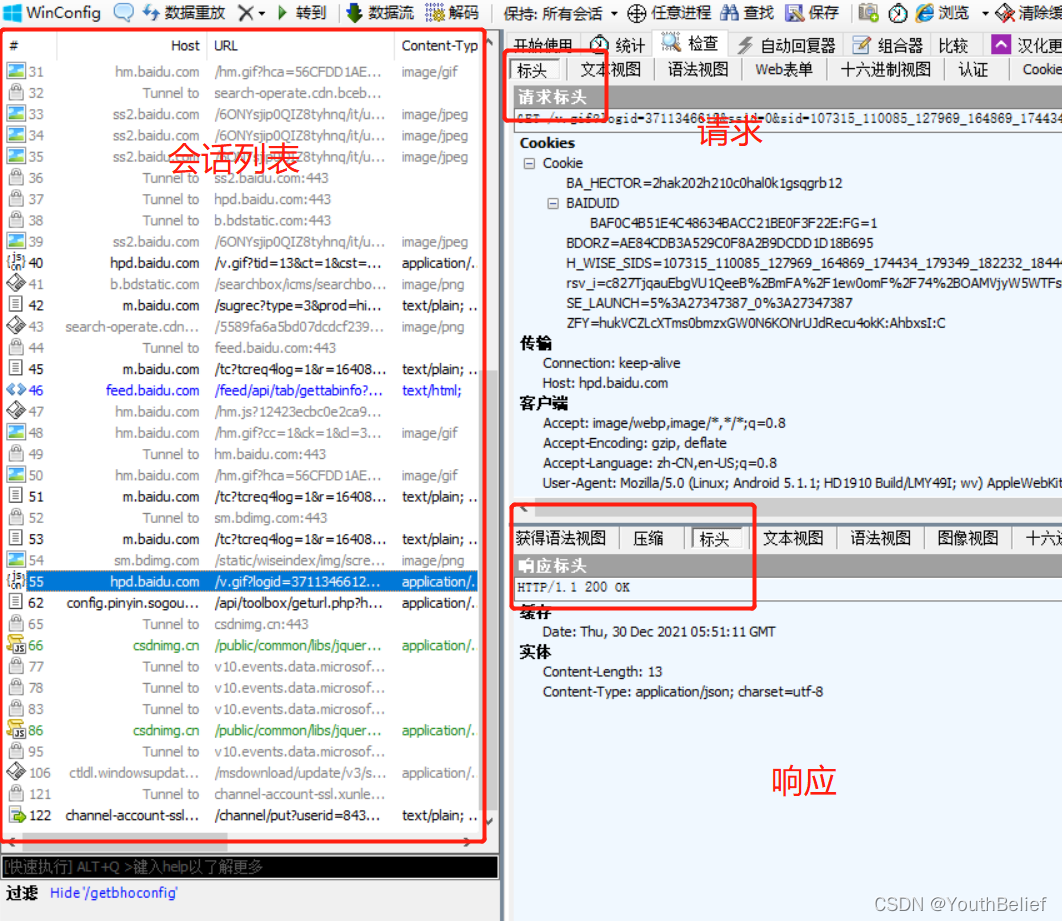
Task: Select response 标头 headers tab
Action: [x=714, y=539]
